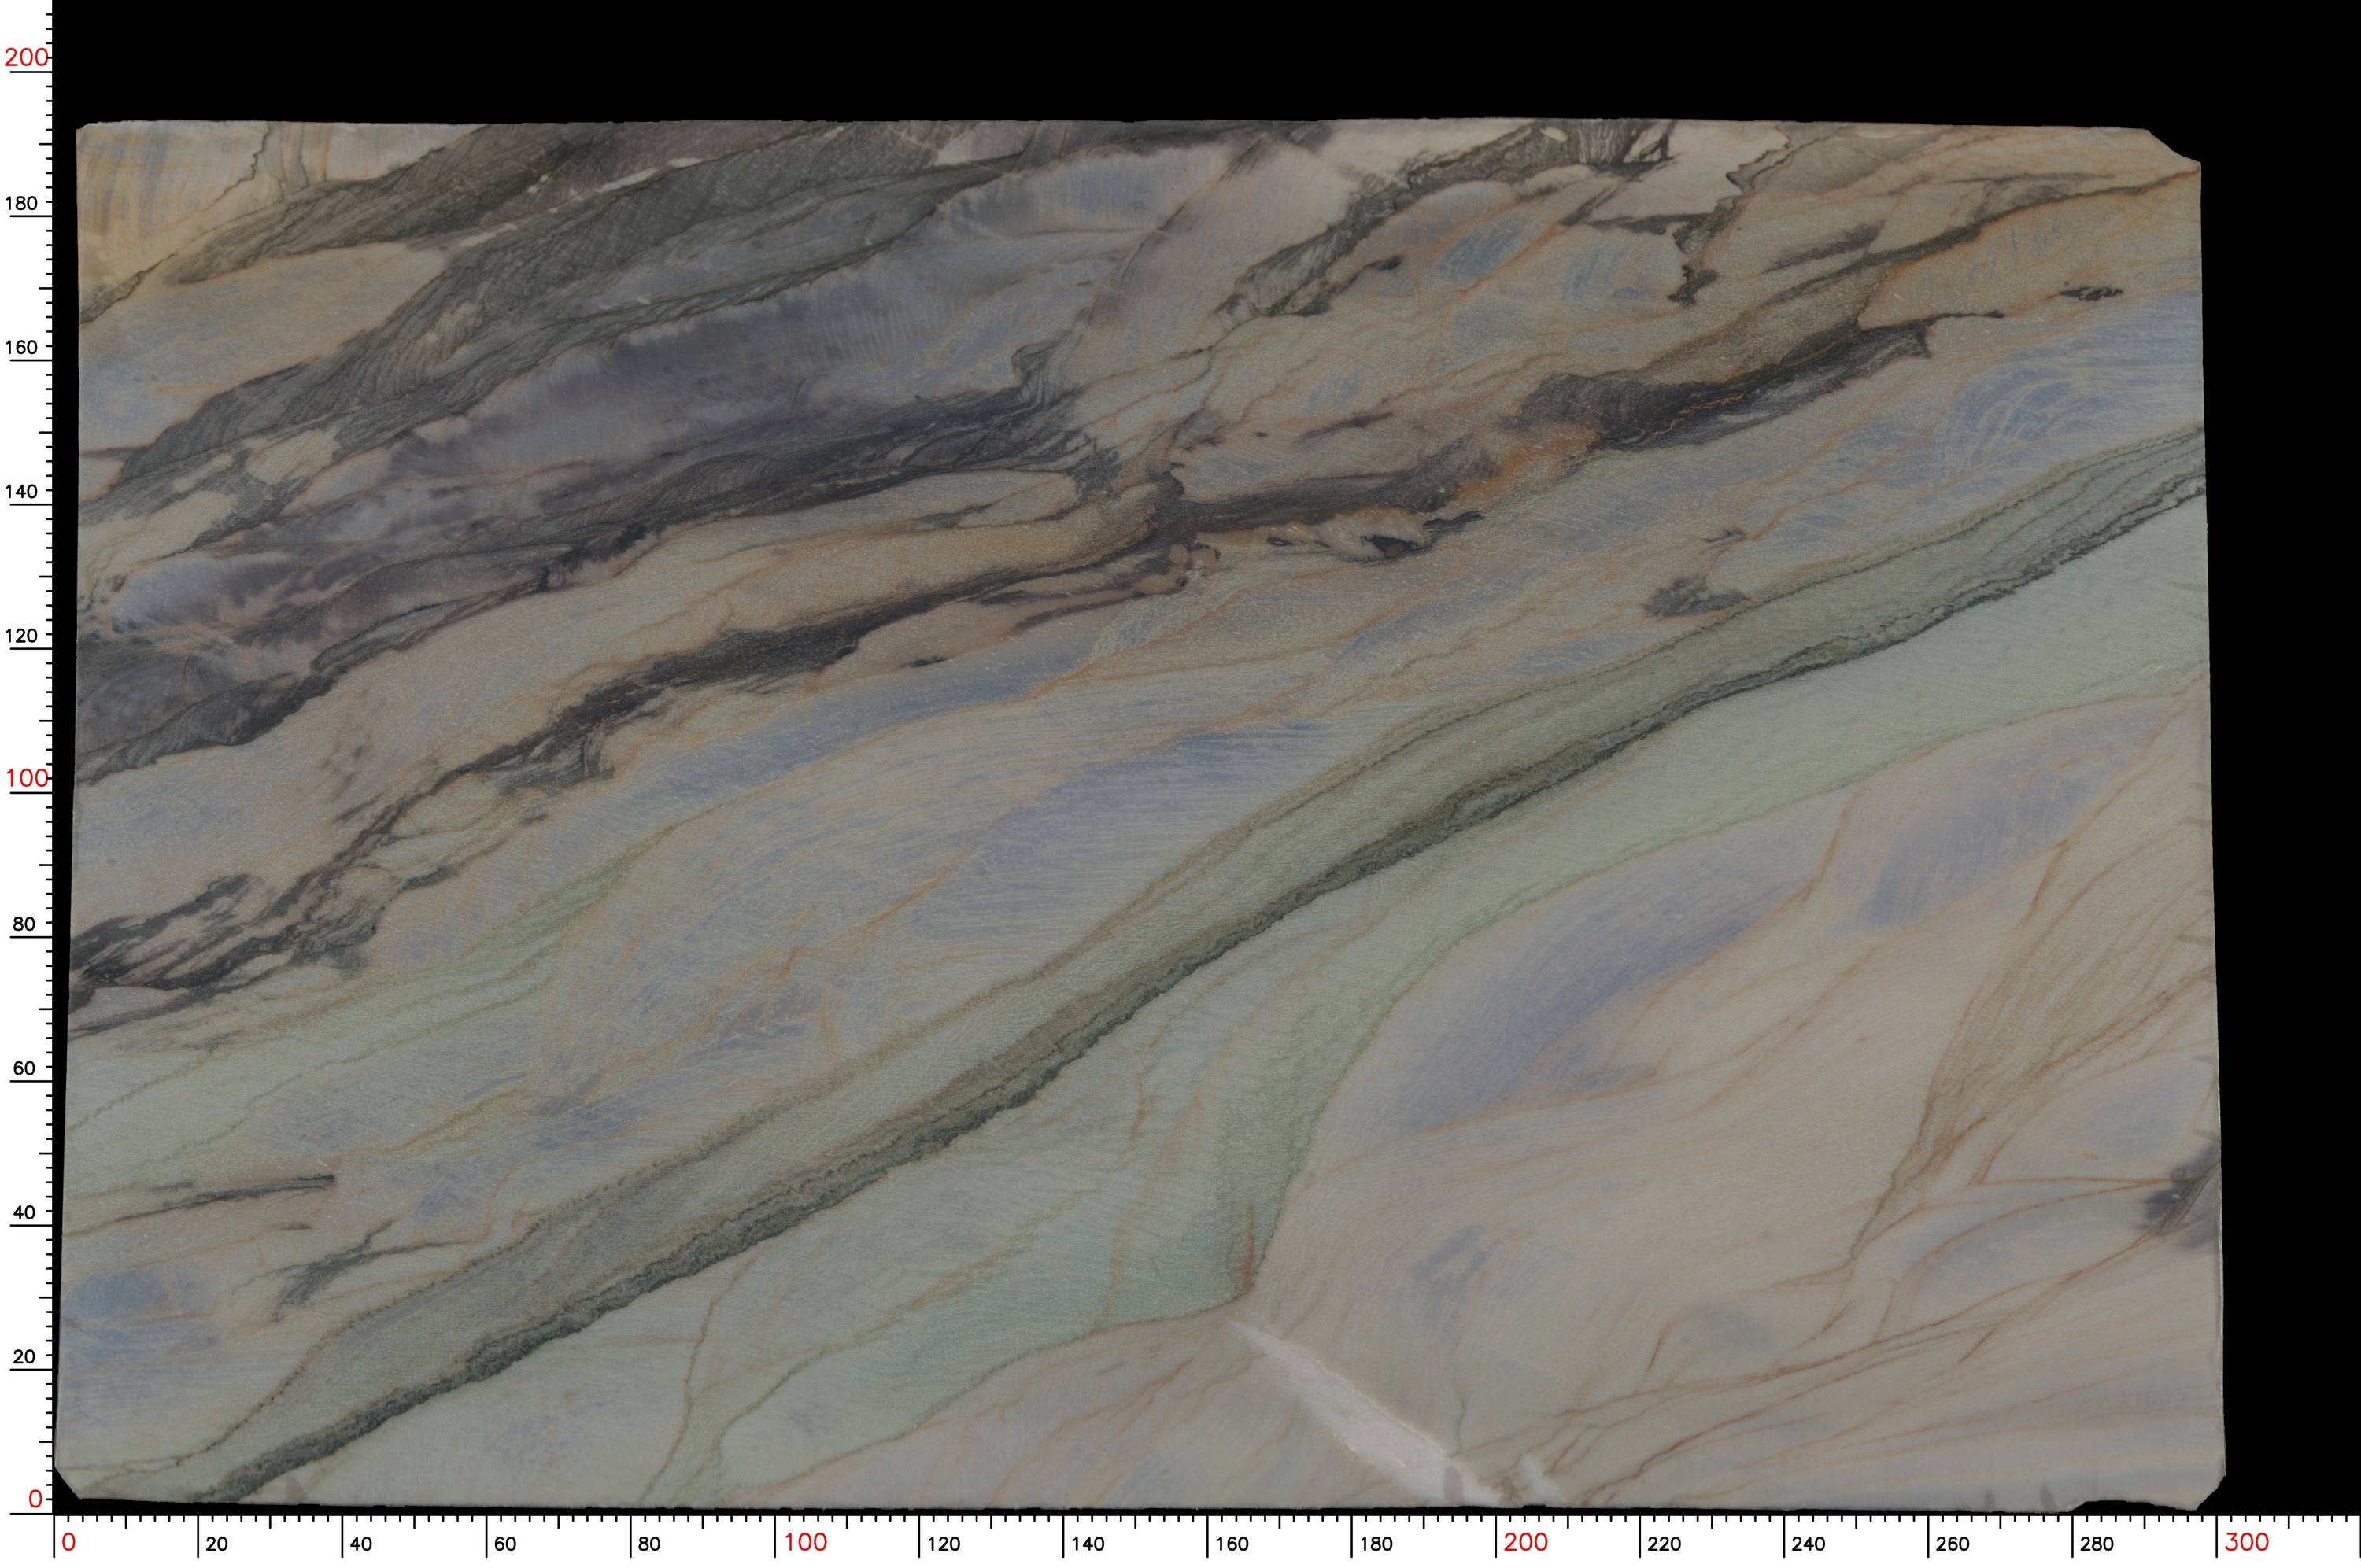This screenshot has height=1568, width=2361.
Task: Click the red 100 on the vertical ruler
Action: (x=26, y=777)
